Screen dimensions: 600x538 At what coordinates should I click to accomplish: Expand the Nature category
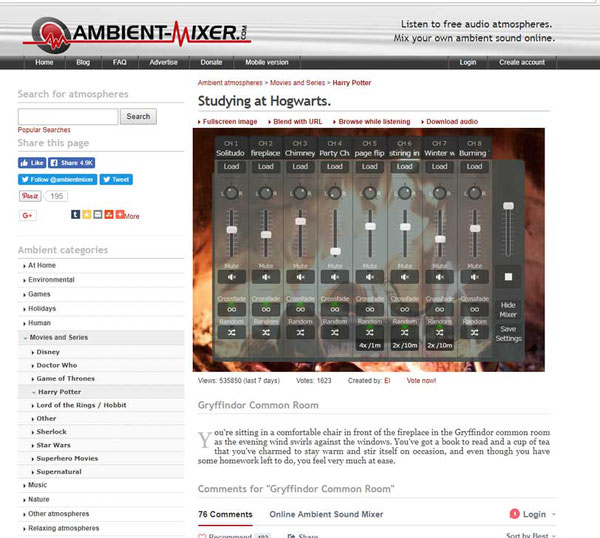point(39,499)
